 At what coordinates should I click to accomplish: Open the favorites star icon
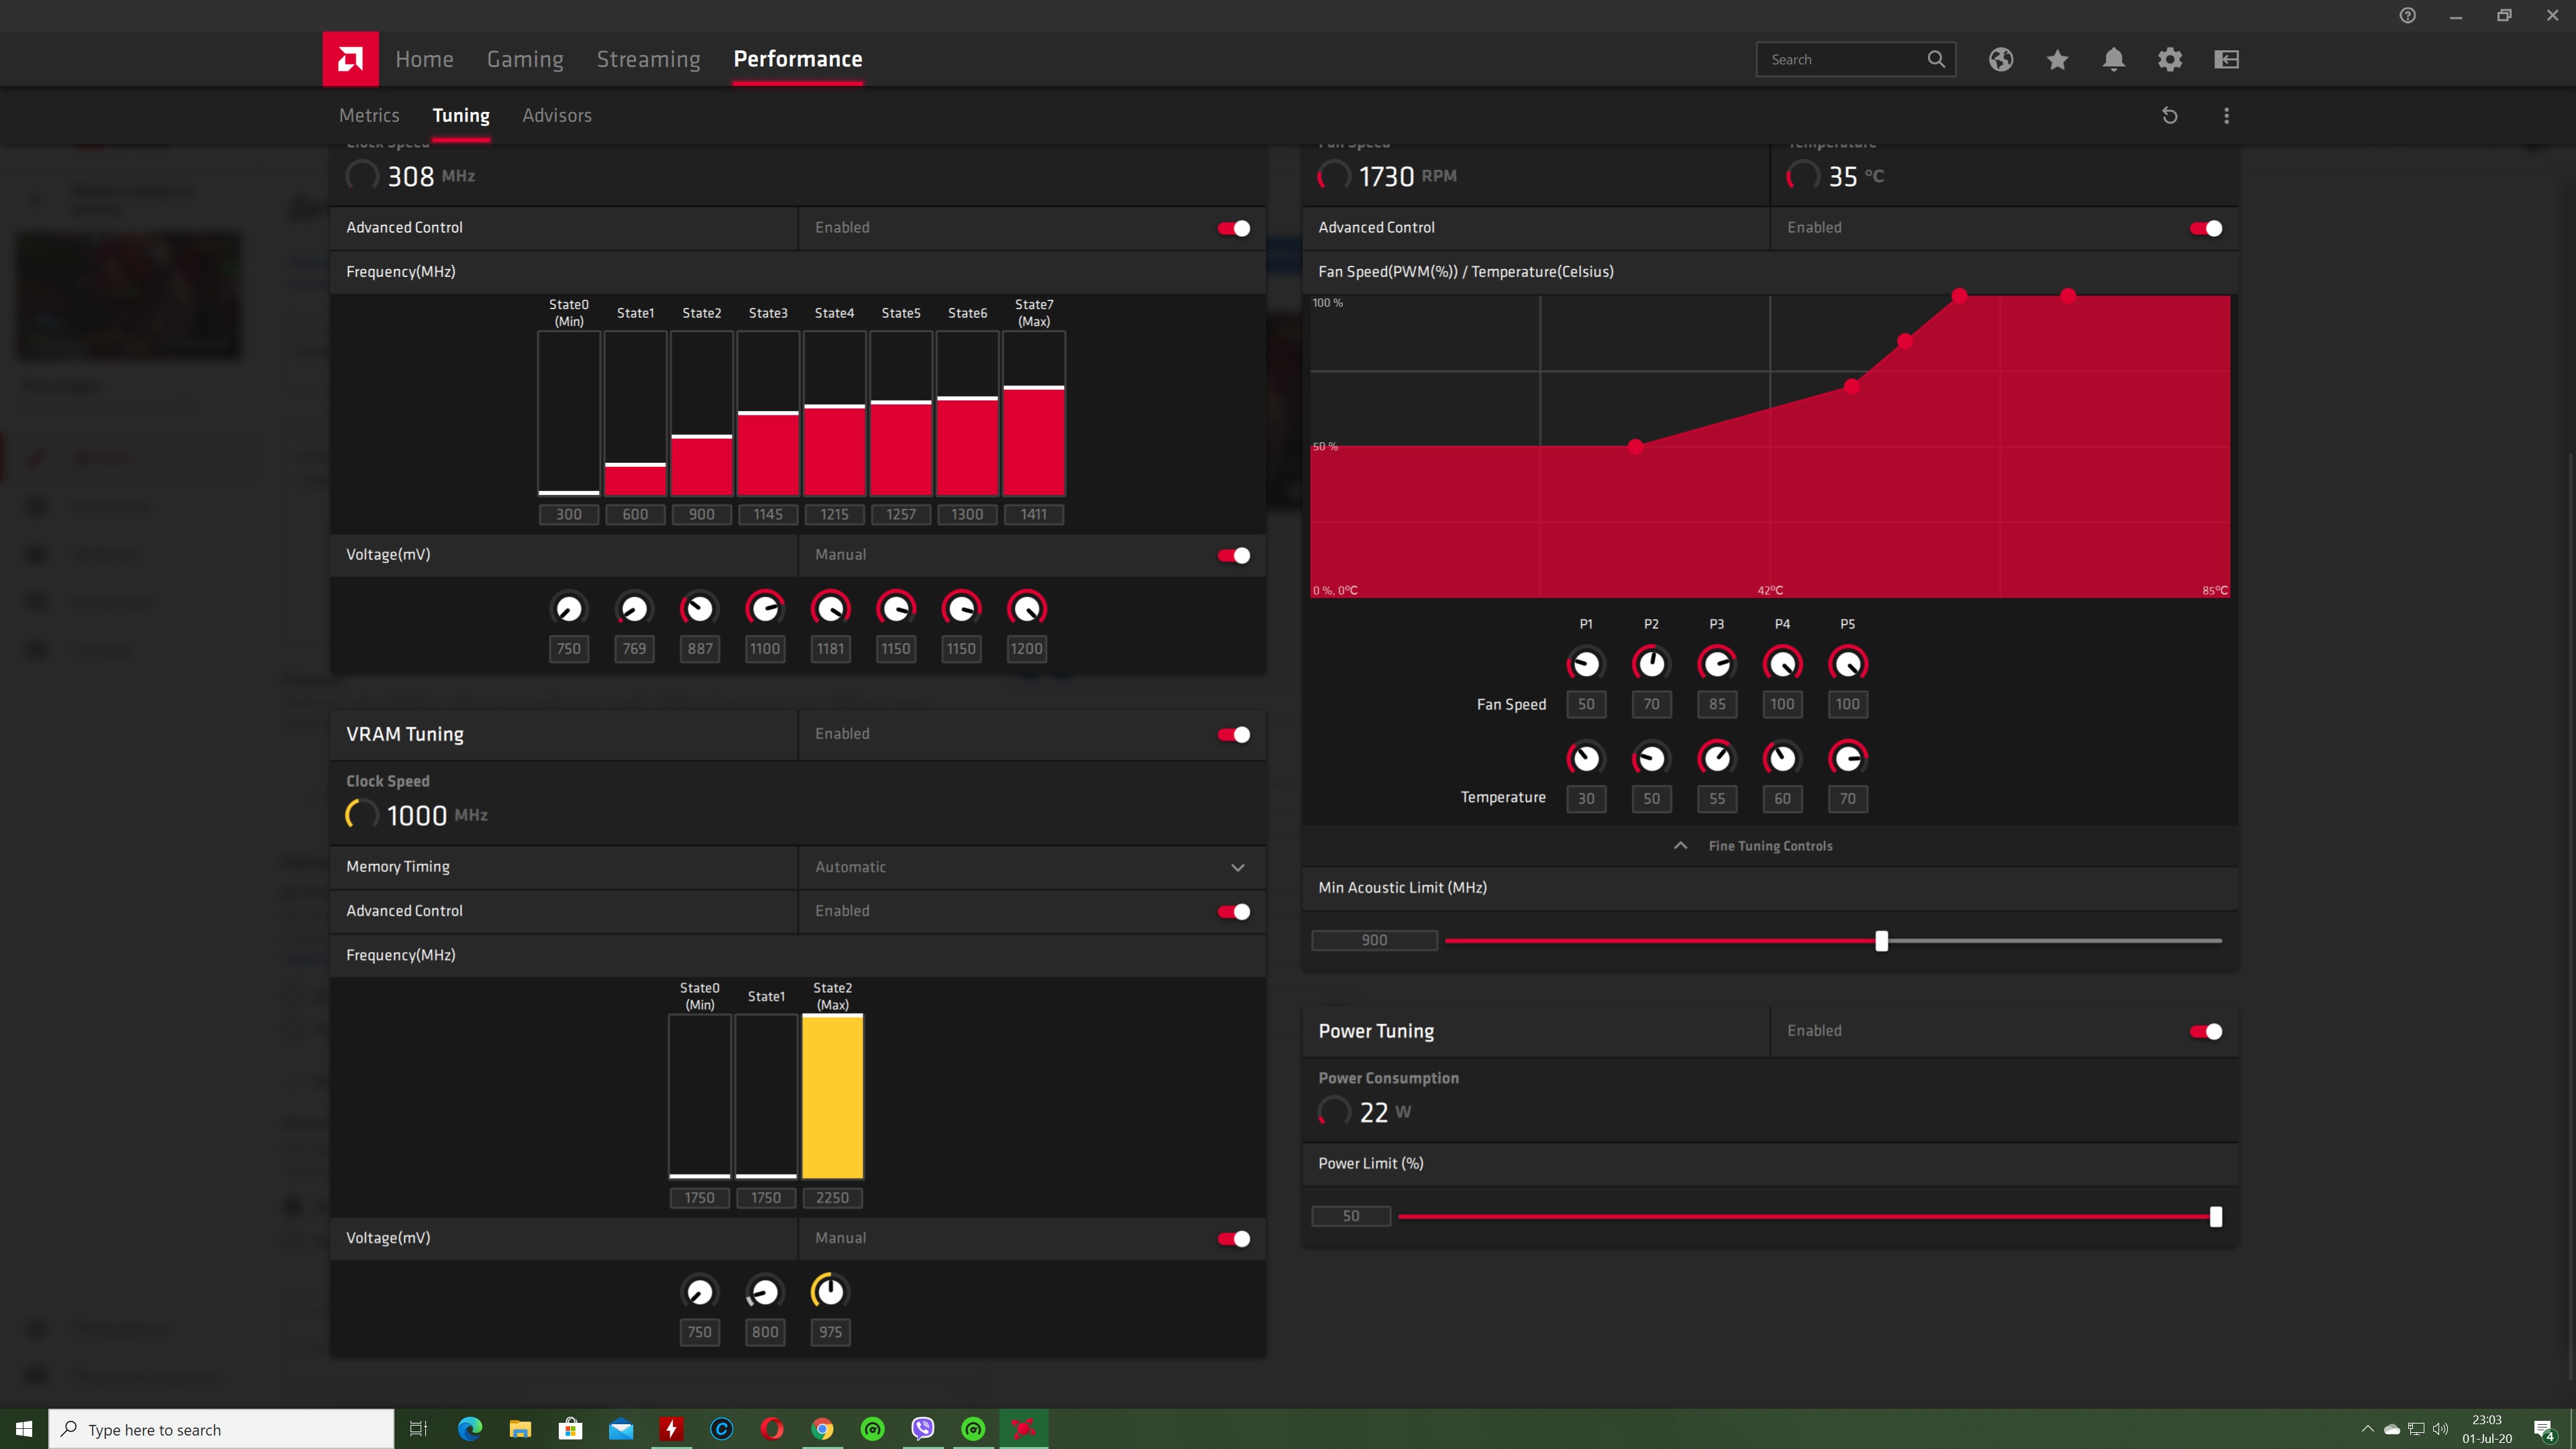[2057, 59]
